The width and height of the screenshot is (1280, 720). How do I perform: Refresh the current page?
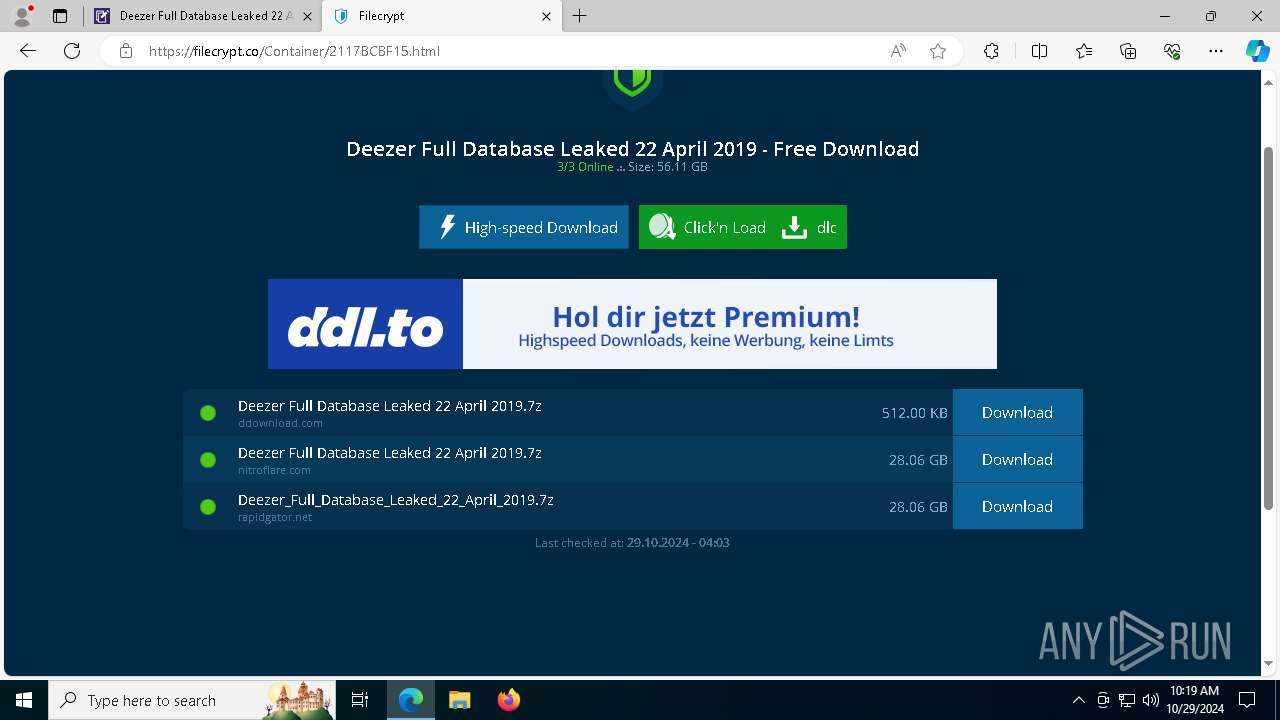pos(72,51)
